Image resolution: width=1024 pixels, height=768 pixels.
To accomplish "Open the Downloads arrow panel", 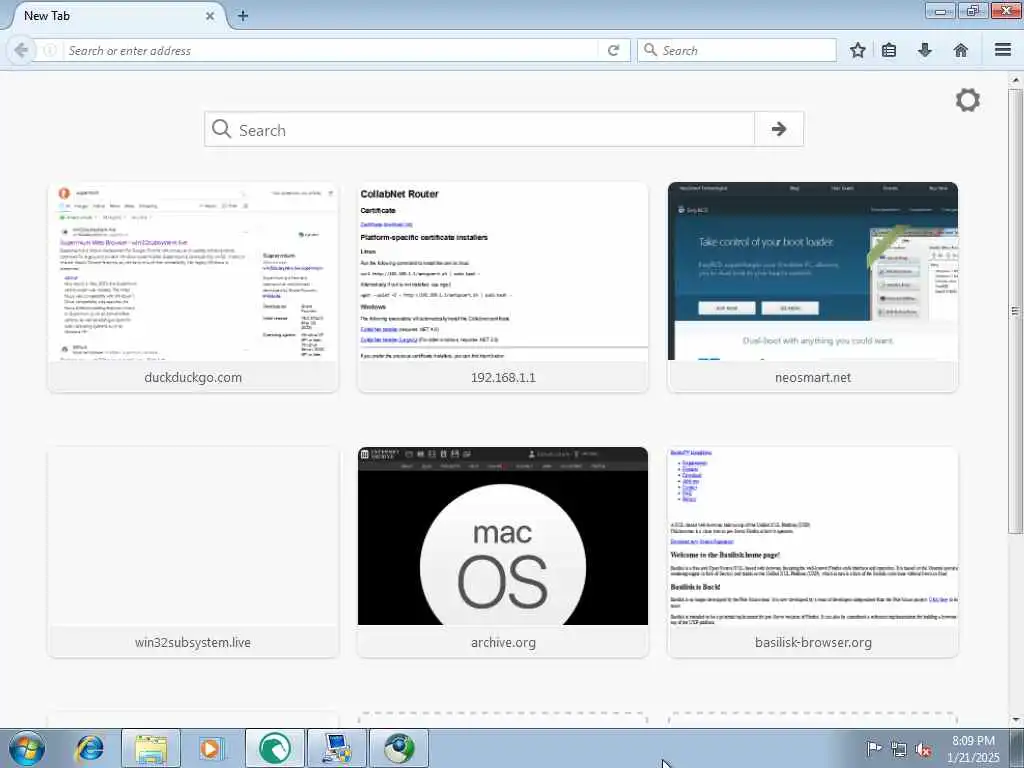I will click(x=925, y=50).
